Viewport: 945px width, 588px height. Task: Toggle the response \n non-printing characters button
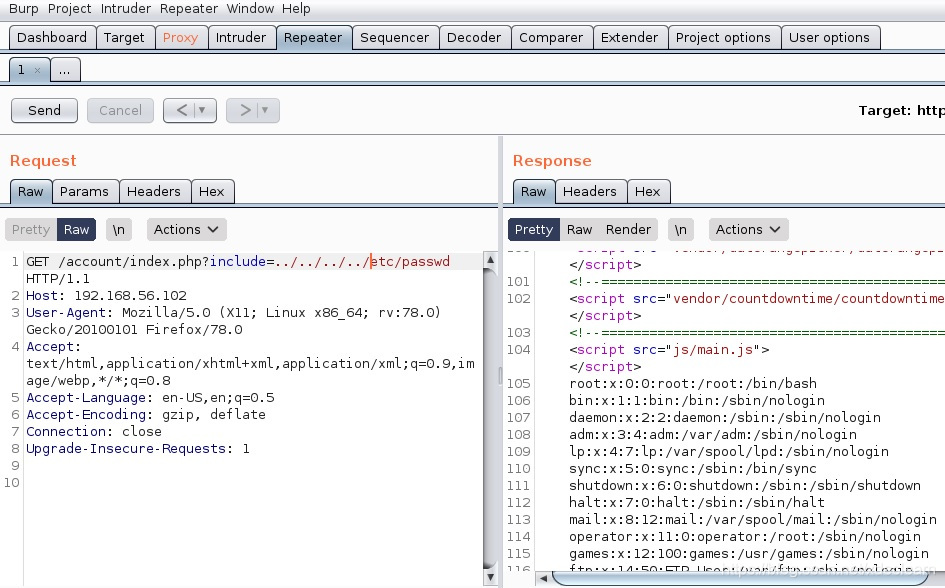point(680,230)
